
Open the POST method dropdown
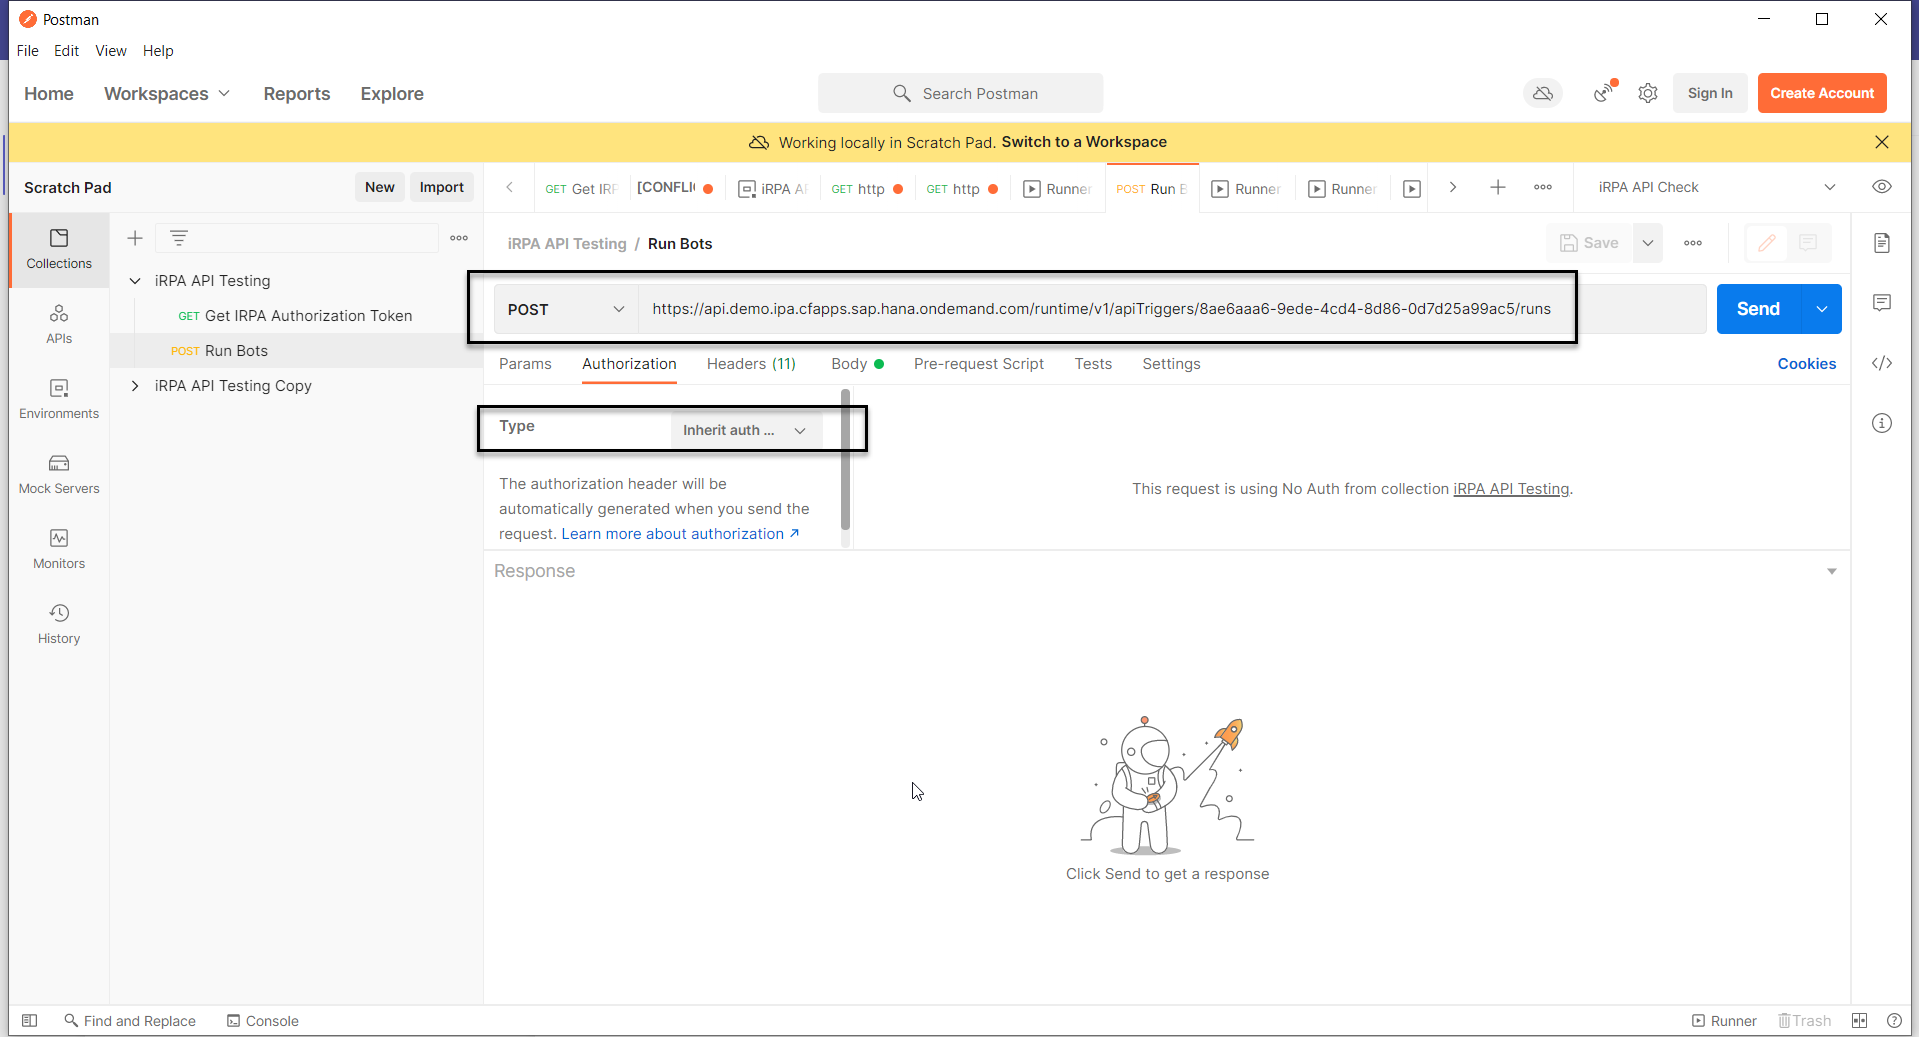click(x=566, y=309)
